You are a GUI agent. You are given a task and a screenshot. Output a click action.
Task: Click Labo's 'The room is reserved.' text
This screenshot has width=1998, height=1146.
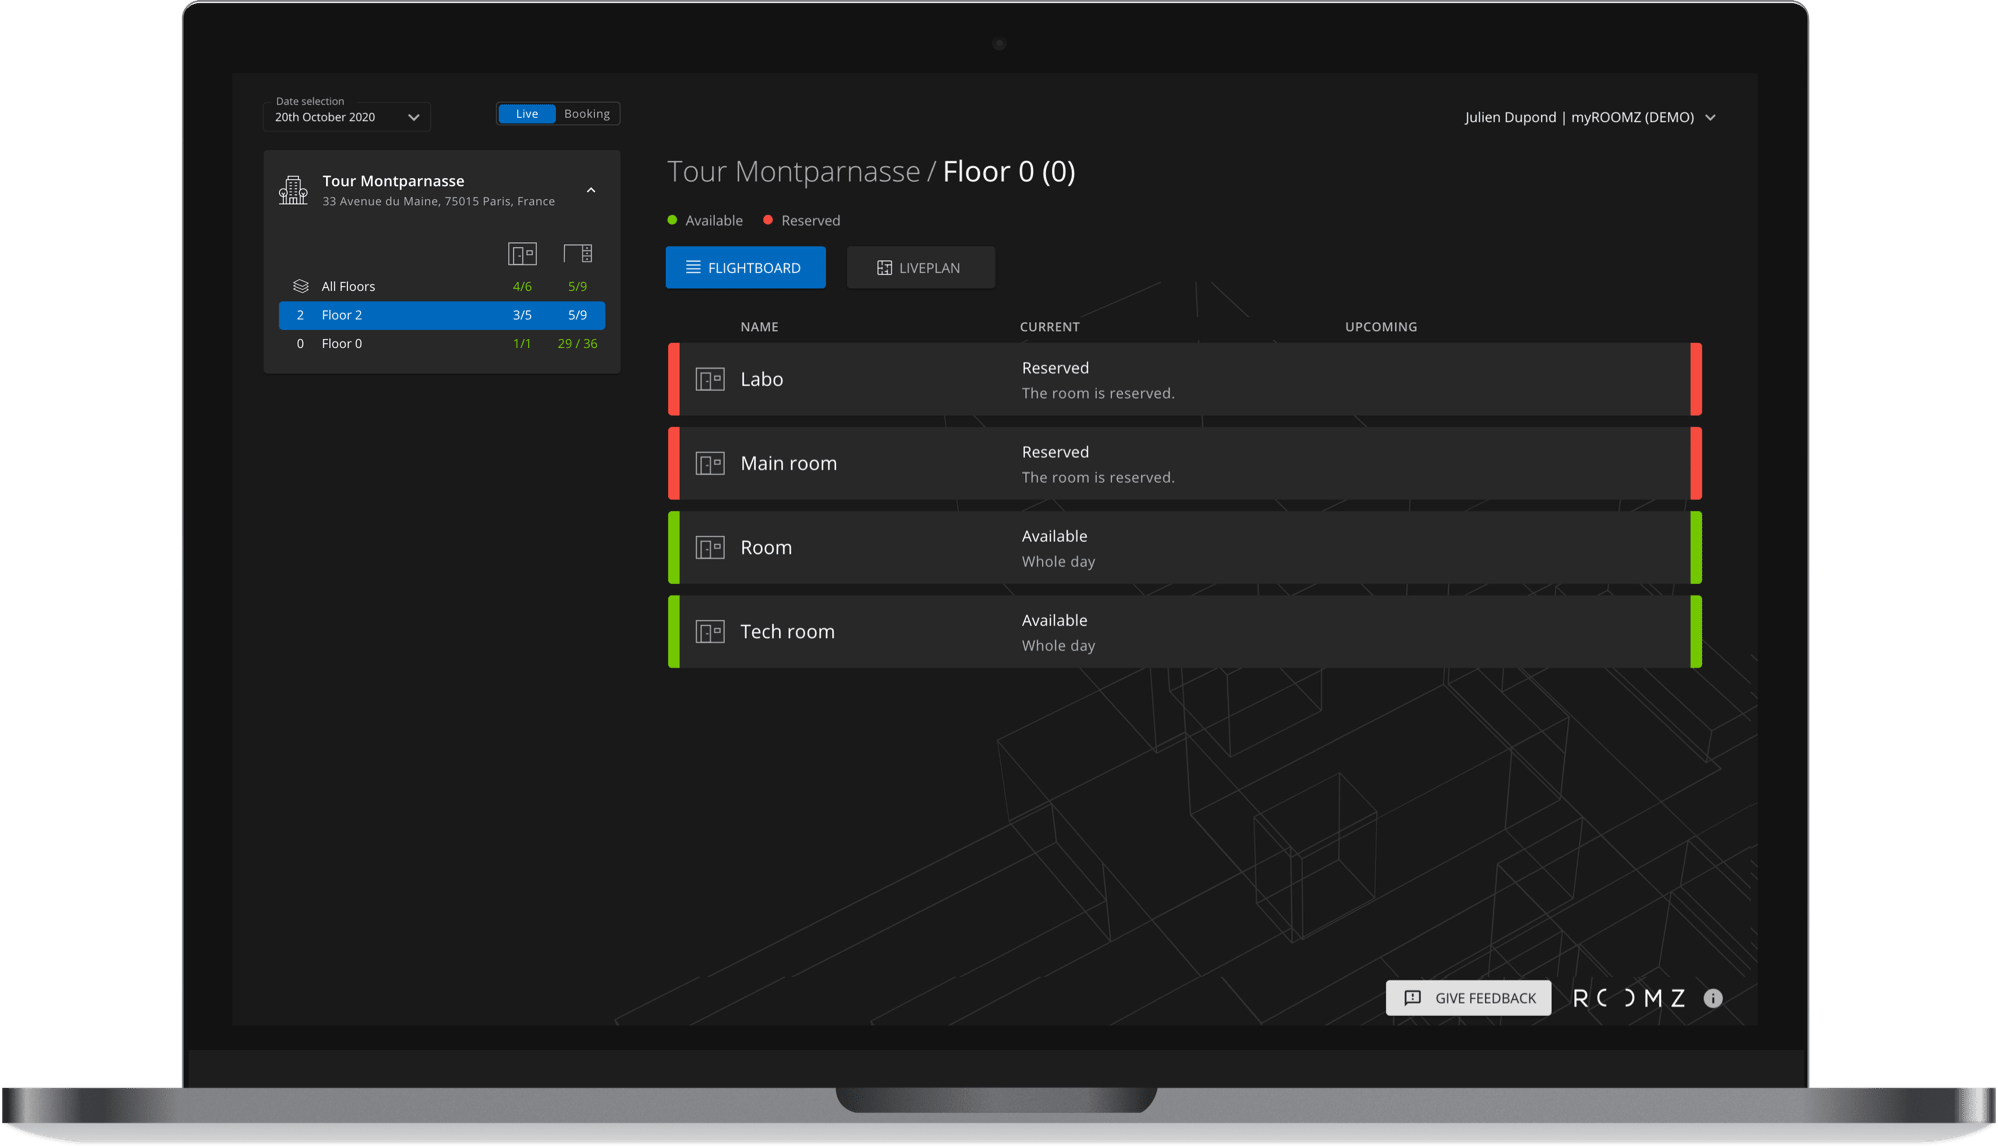click(1098, 393)
